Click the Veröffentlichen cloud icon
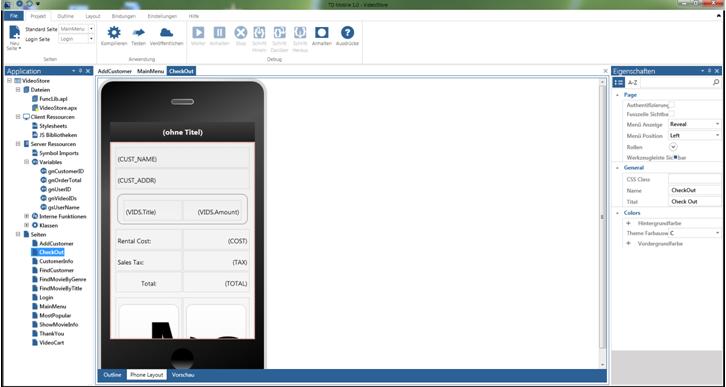Image resolution: width=726 pixels, height=387 pixels. [x=166, y=32]
